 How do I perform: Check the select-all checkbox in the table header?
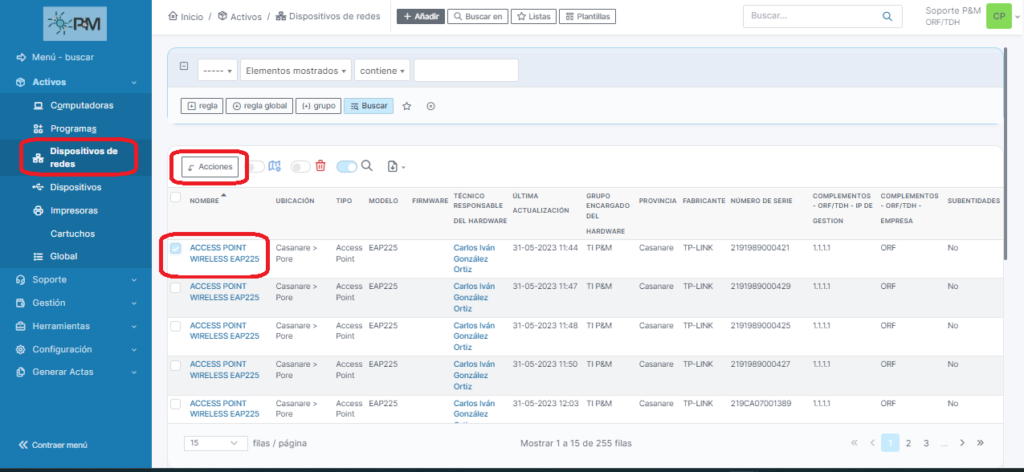(176, 197)
